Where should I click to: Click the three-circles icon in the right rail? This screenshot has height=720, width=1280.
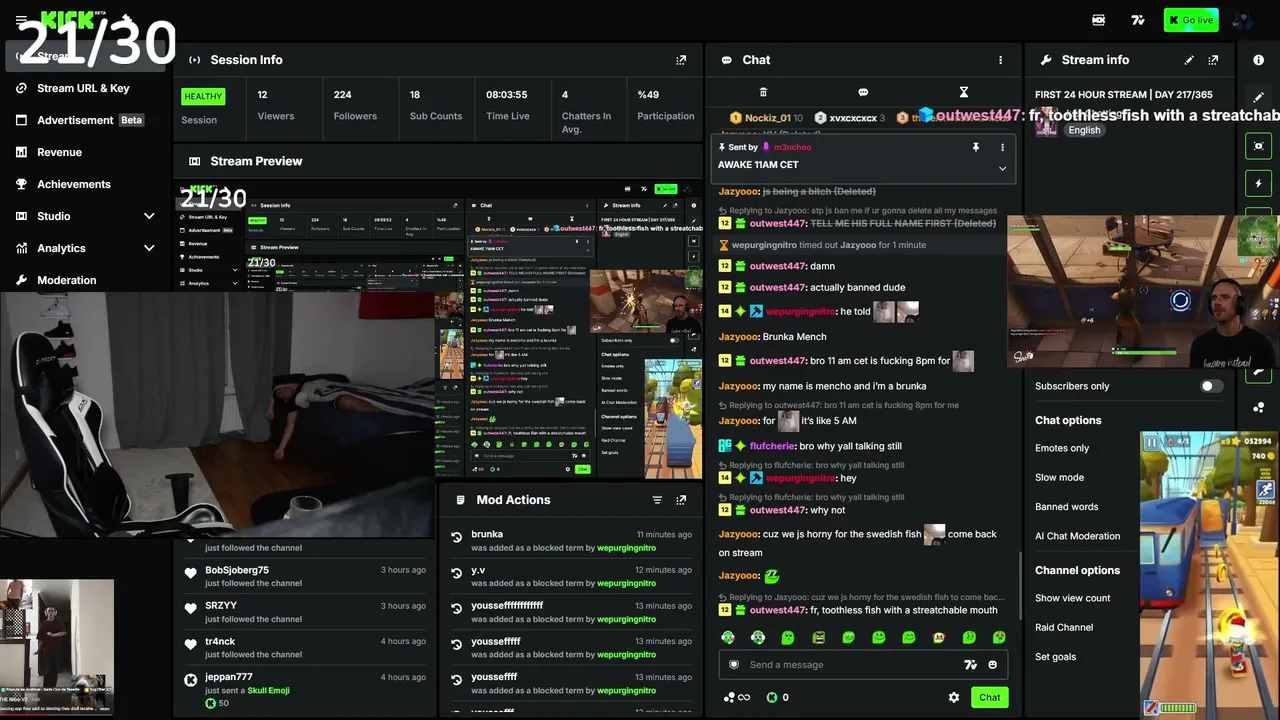(1258, 407)
